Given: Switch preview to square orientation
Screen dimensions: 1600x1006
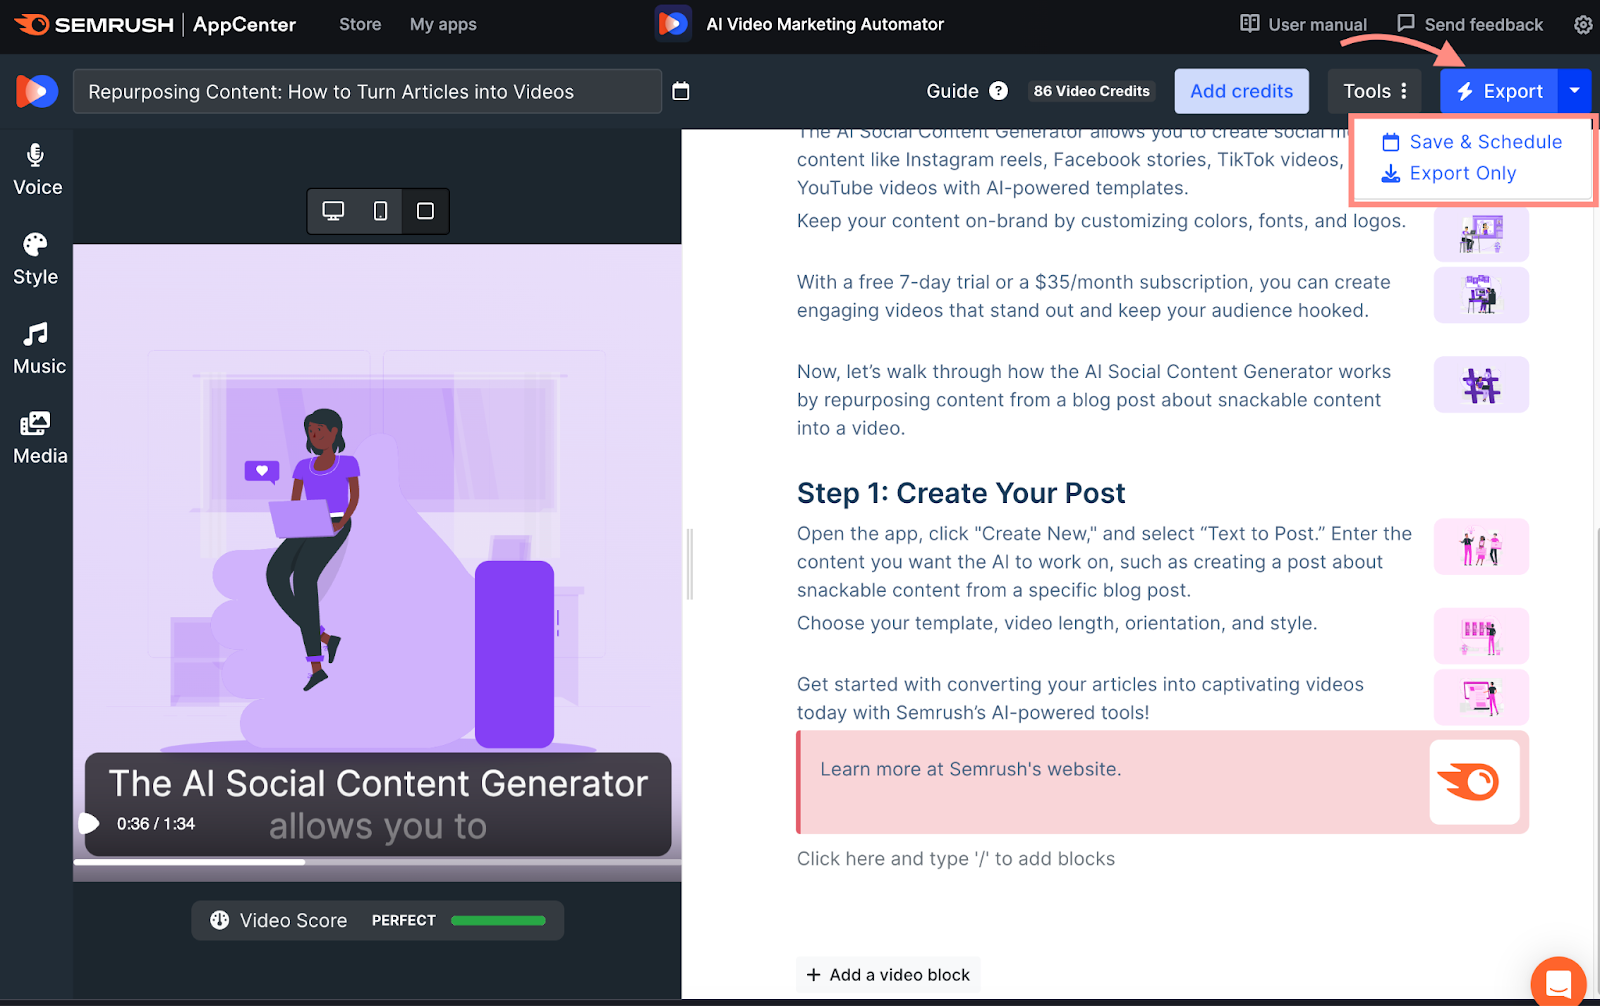Looking at the screenshot, I should [424, 211].
